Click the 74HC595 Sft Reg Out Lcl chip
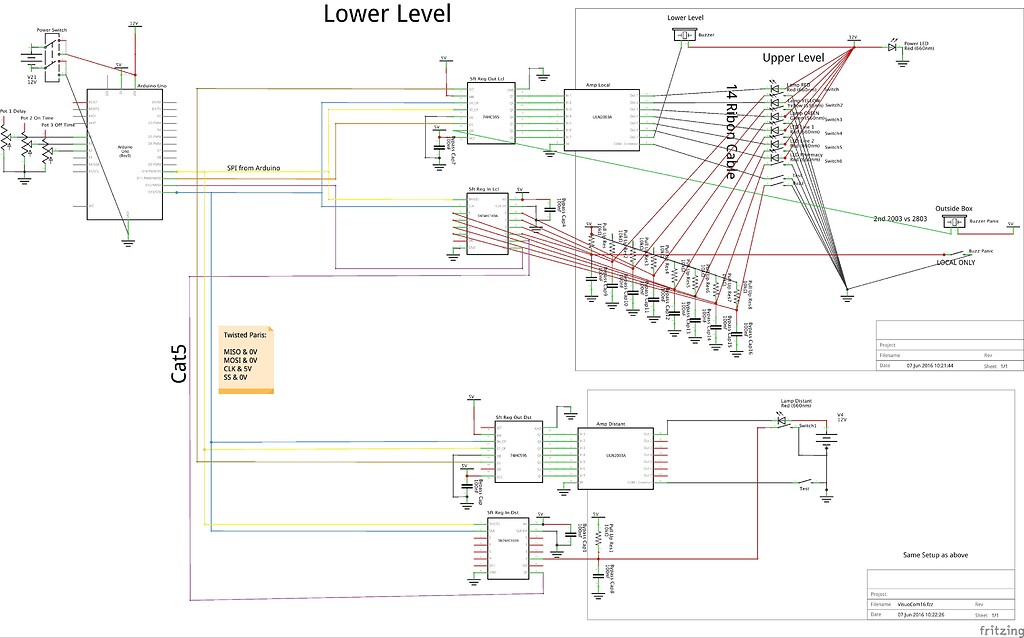This screenshot has height=638, width=1024. point(490,113)
